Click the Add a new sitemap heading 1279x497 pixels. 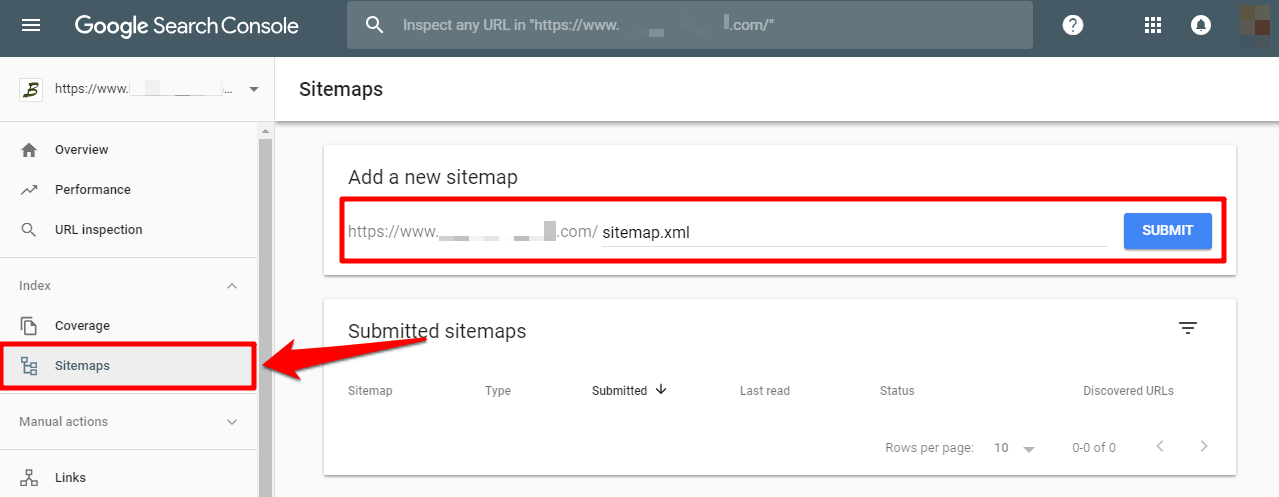coord(433,178)
